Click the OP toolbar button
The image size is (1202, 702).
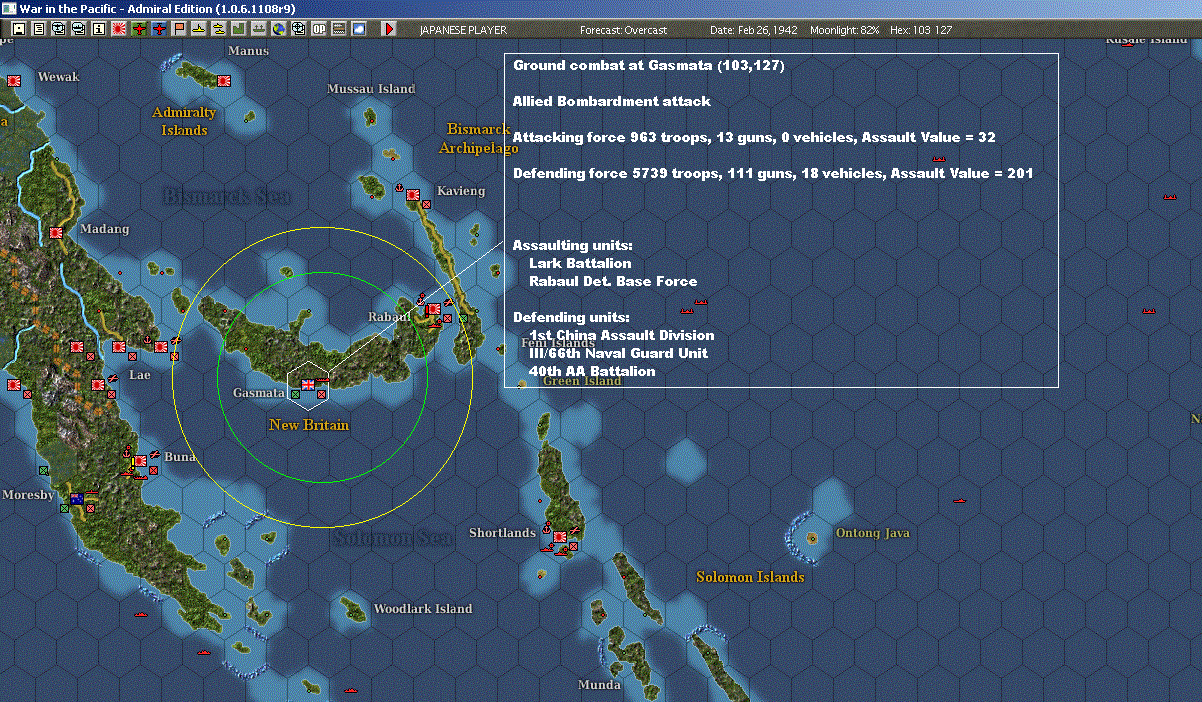coord(319,29)
